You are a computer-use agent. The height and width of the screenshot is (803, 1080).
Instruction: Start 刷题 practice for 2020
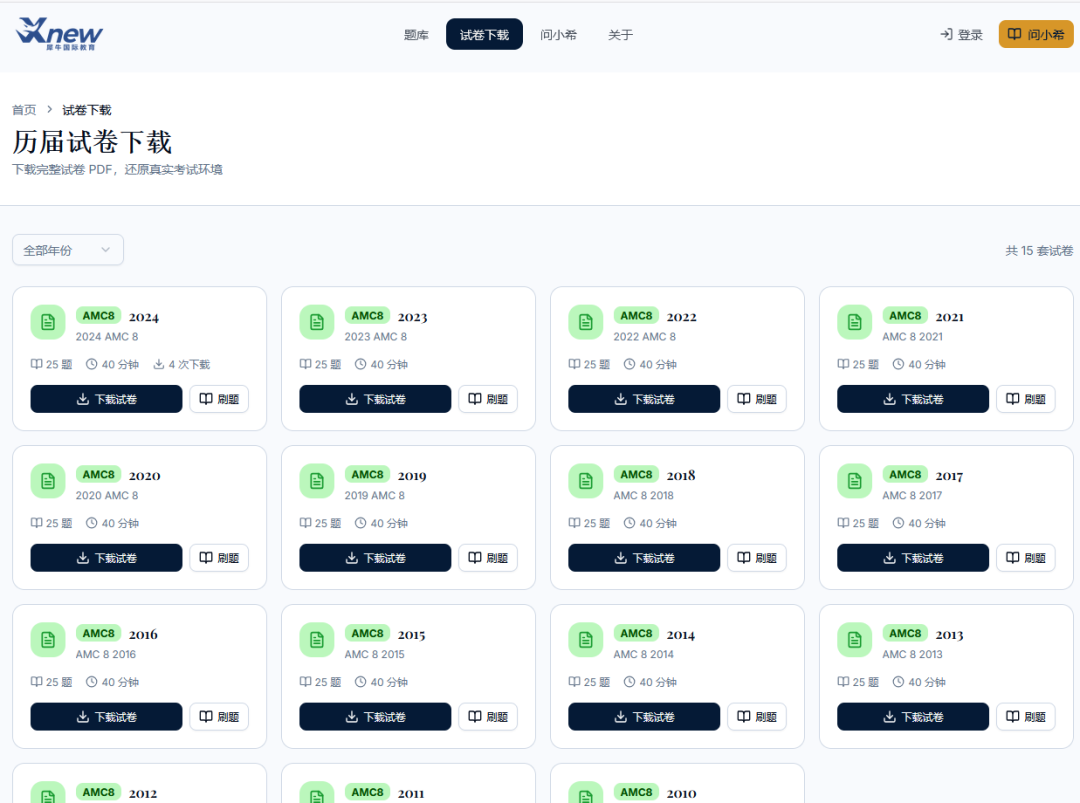coord(219,558)
